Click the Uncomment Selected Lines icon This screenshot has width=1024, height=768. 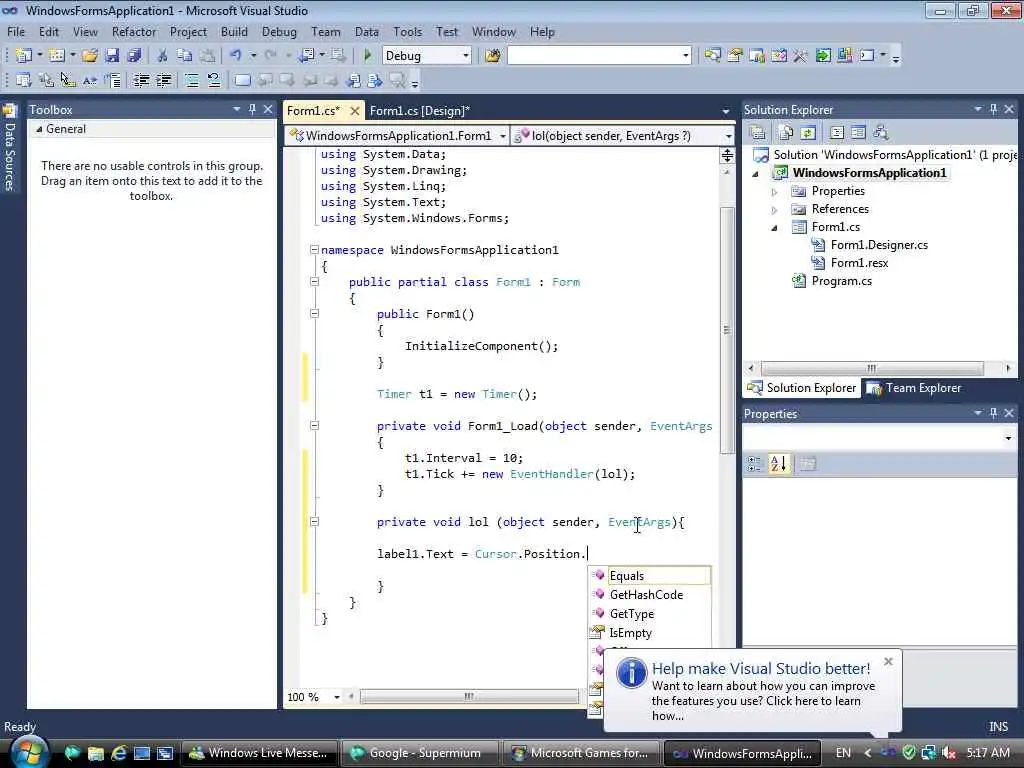(x=214, y=80)
